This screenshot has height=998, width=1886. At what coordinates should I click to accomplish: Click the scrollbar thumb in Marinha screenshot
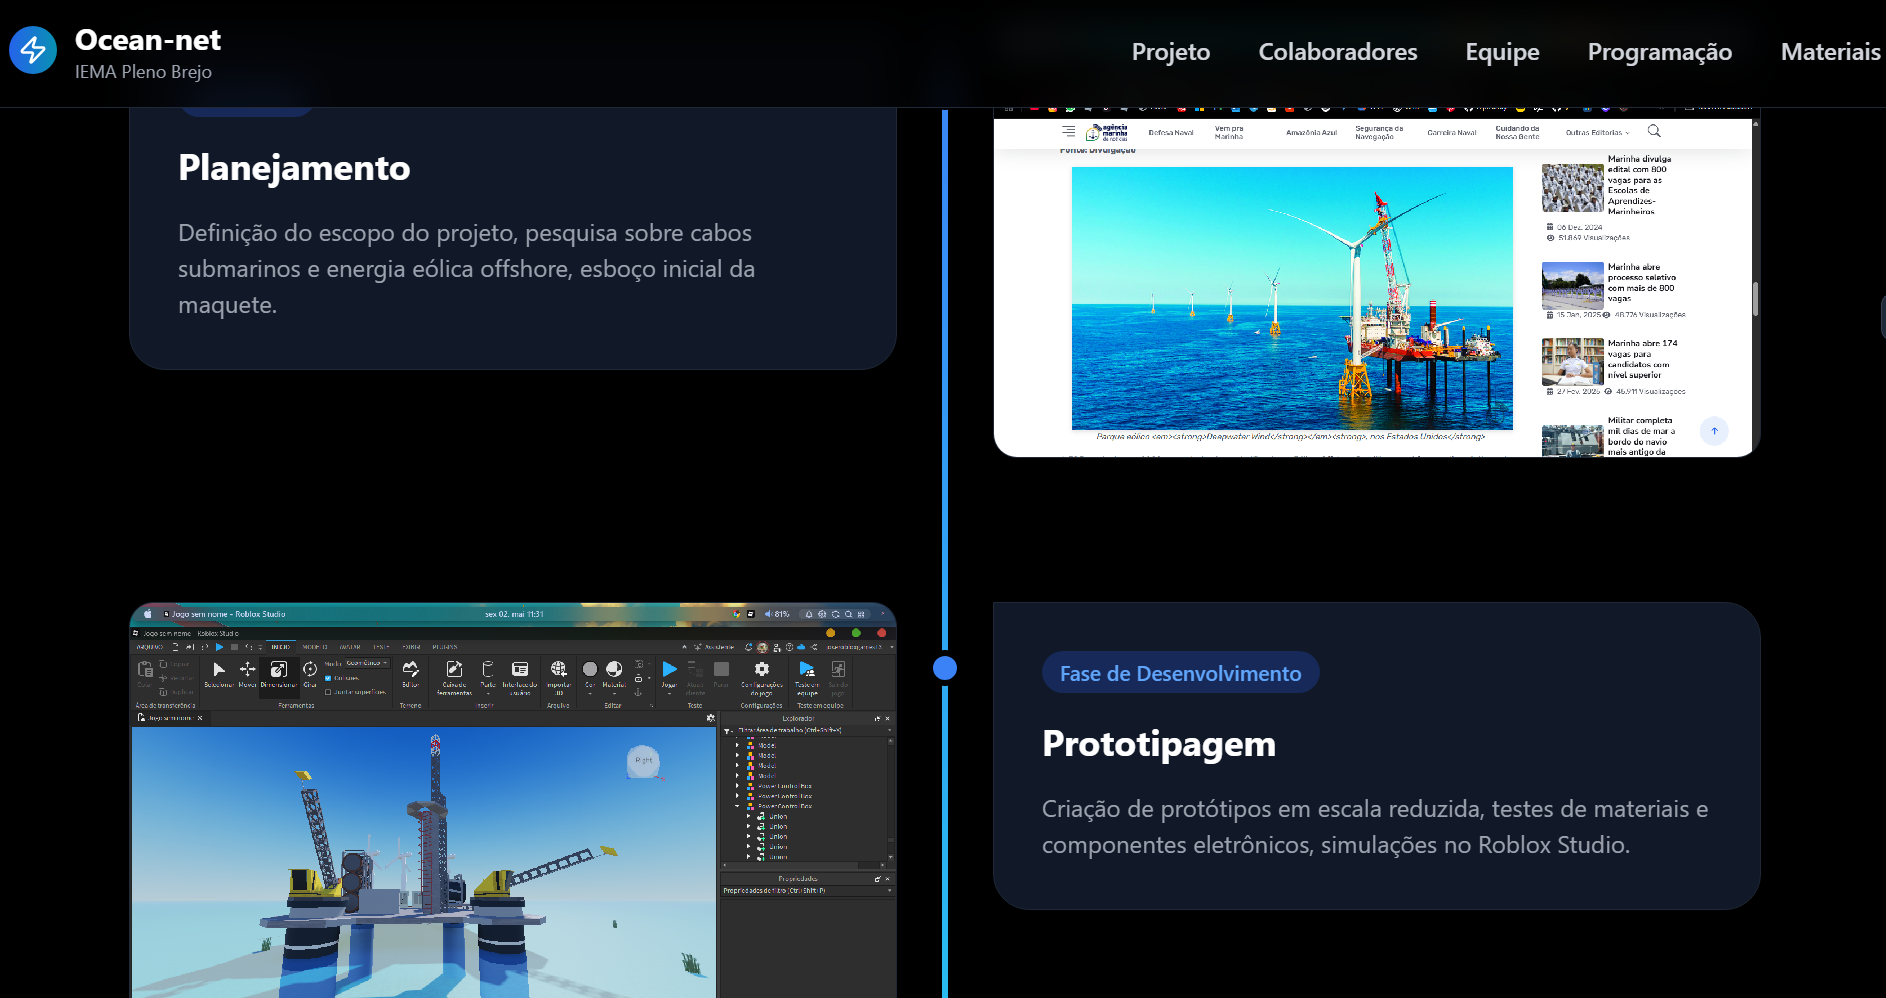1755,298
